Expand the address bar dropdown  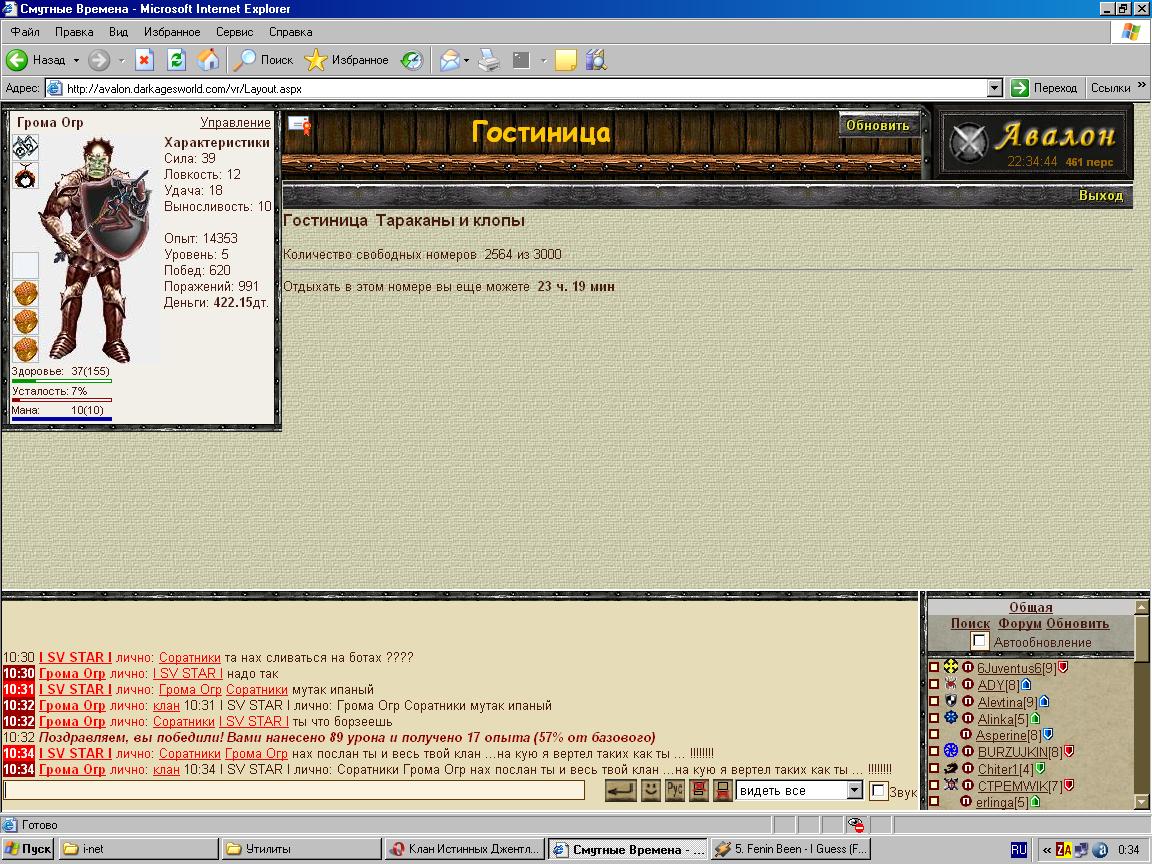[x=995, y=88]
